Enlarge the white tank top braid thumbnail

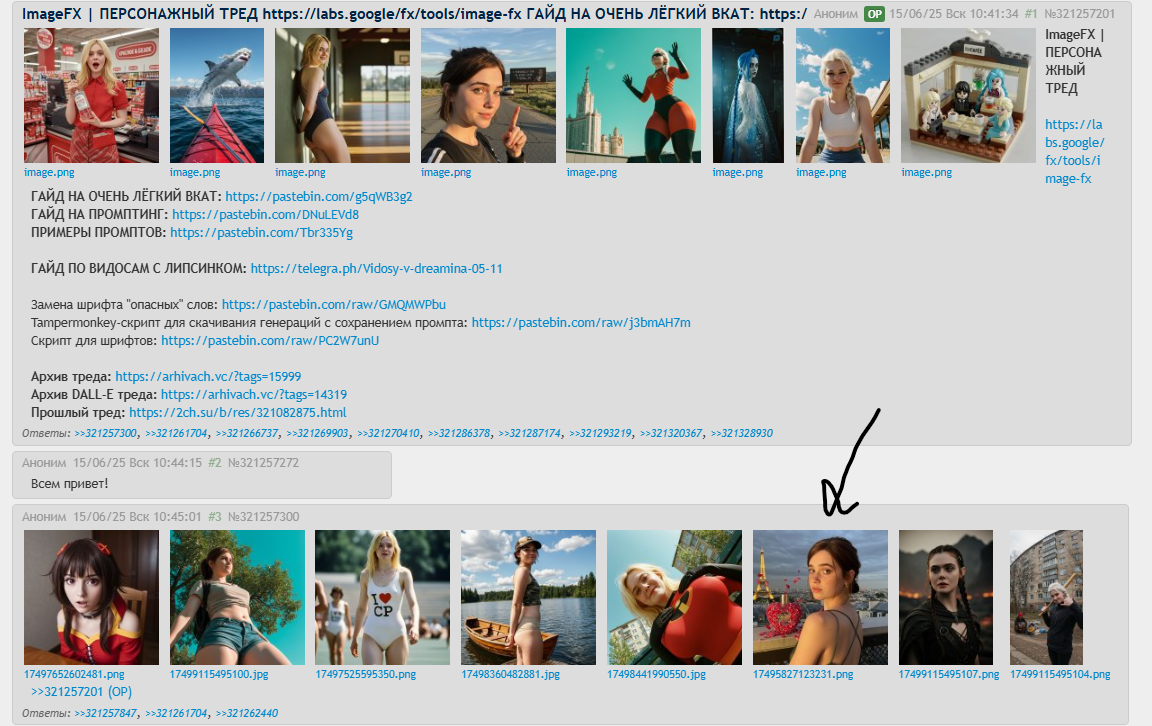pyautogui.click(x=843, y=96)
